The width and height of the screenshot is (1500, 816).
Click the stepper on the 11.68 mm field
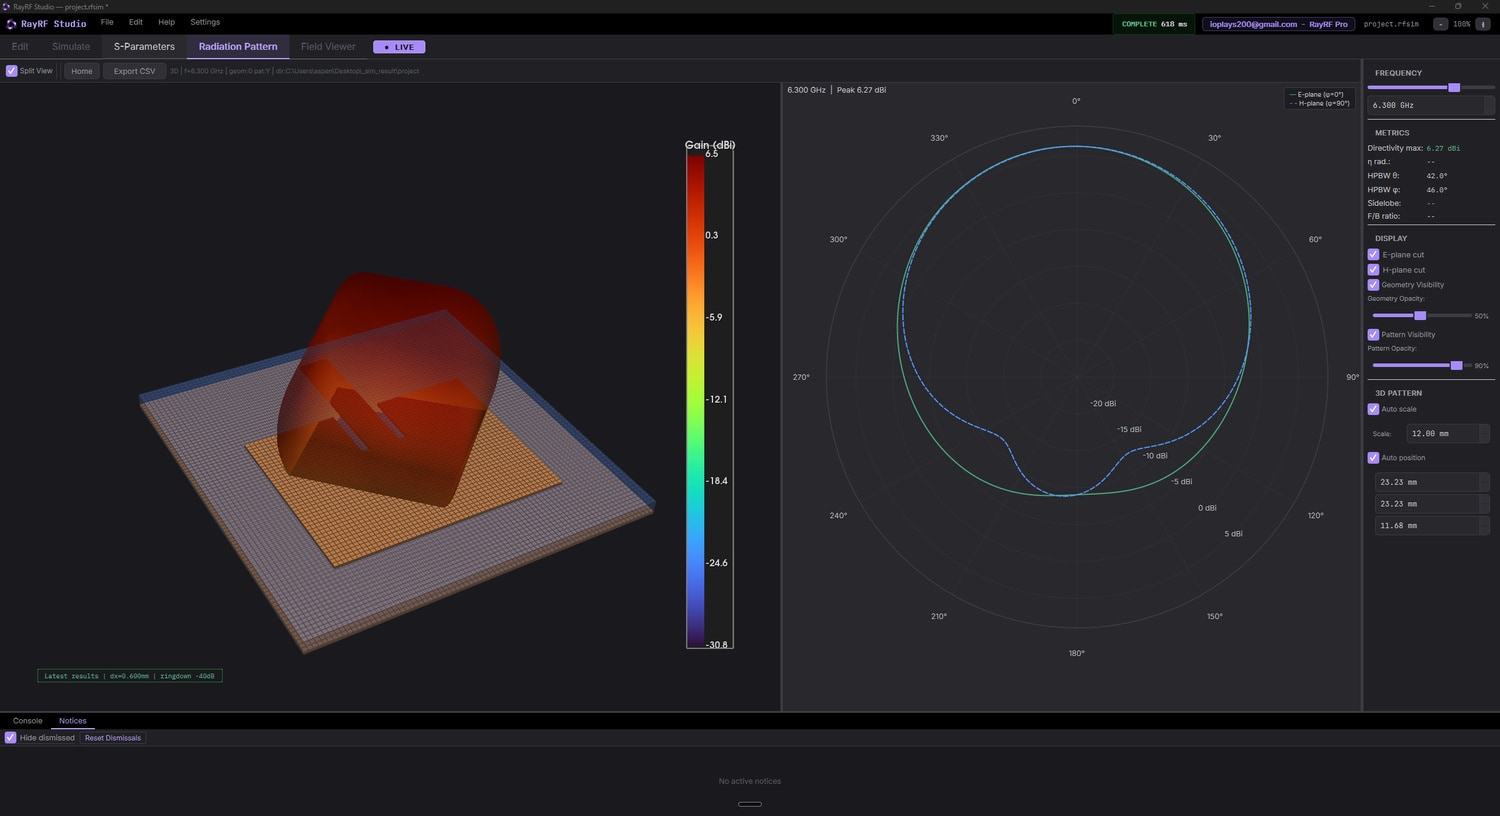pyautogui.click(x=1484, y=525)
